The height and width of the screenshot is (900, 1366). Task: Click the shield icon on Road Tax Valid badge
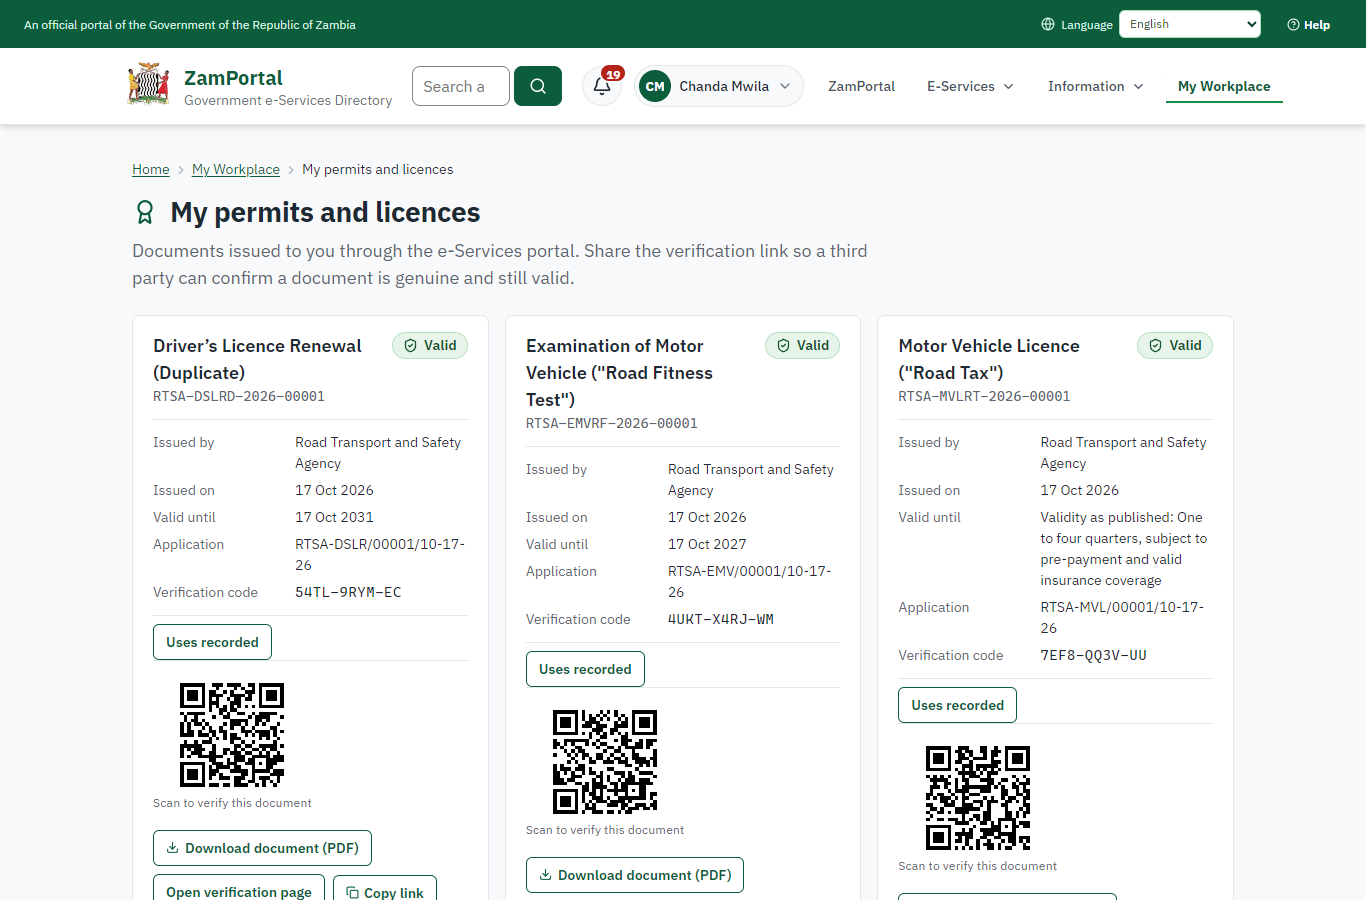1155,346
